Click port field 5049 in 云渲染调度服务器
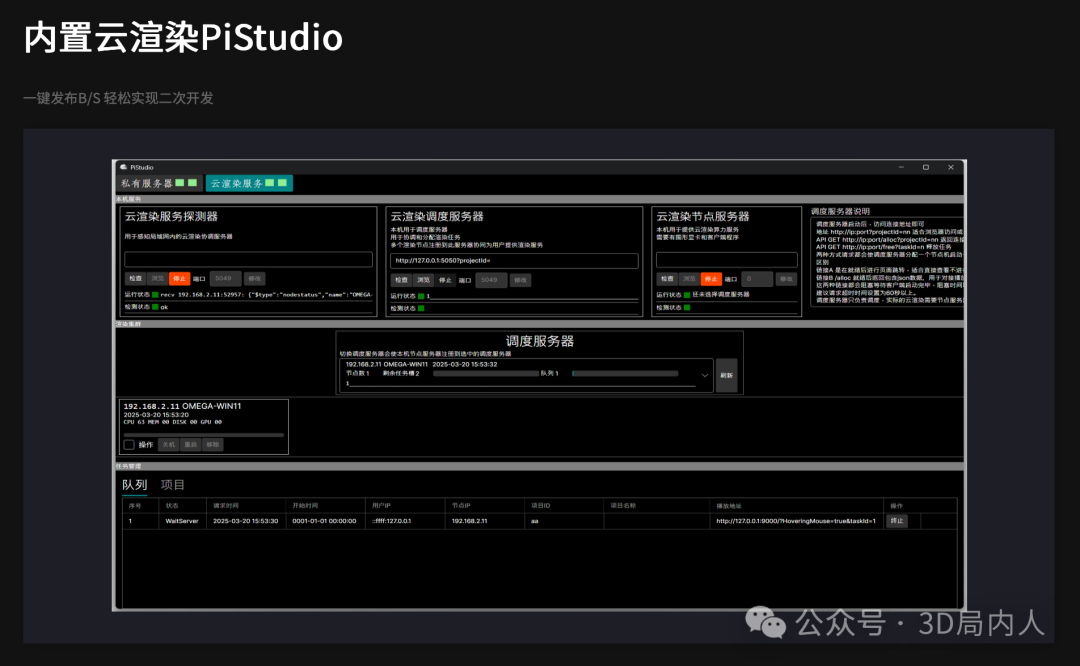 (491, 280)
